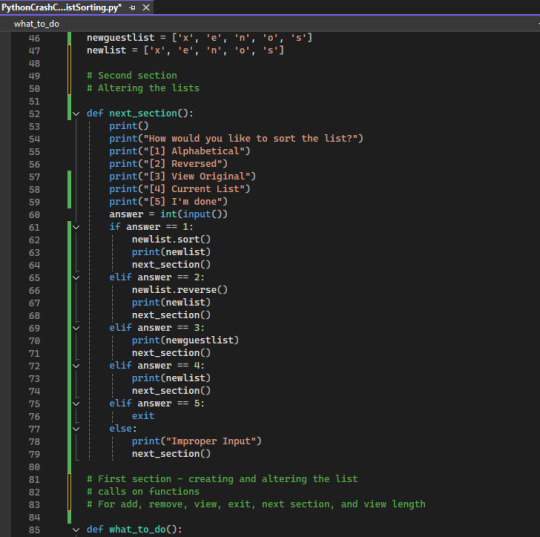540x537 pixels.
Task: Click the '[1] Alphabetical' print line
Action: pos(180,151)
